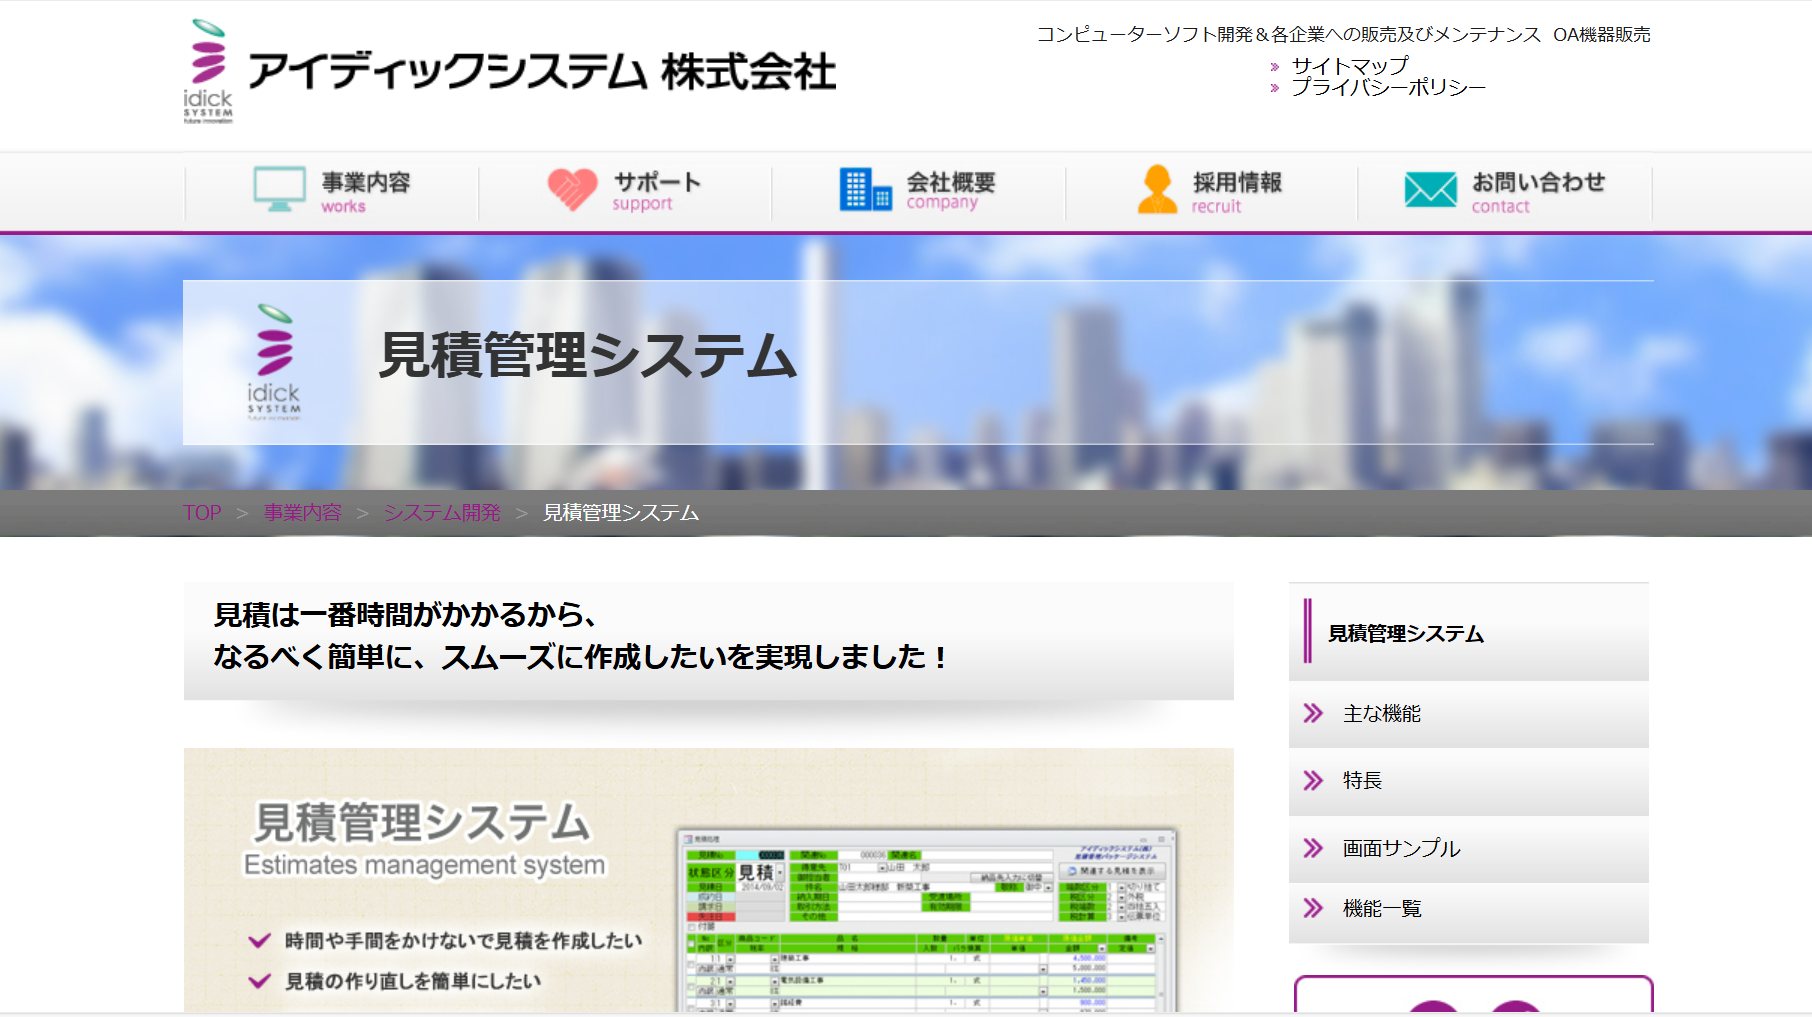Click the idick logo in the banner
Image resolution: width=1812 pixels, height=1017 pixels.
point(274,361)
